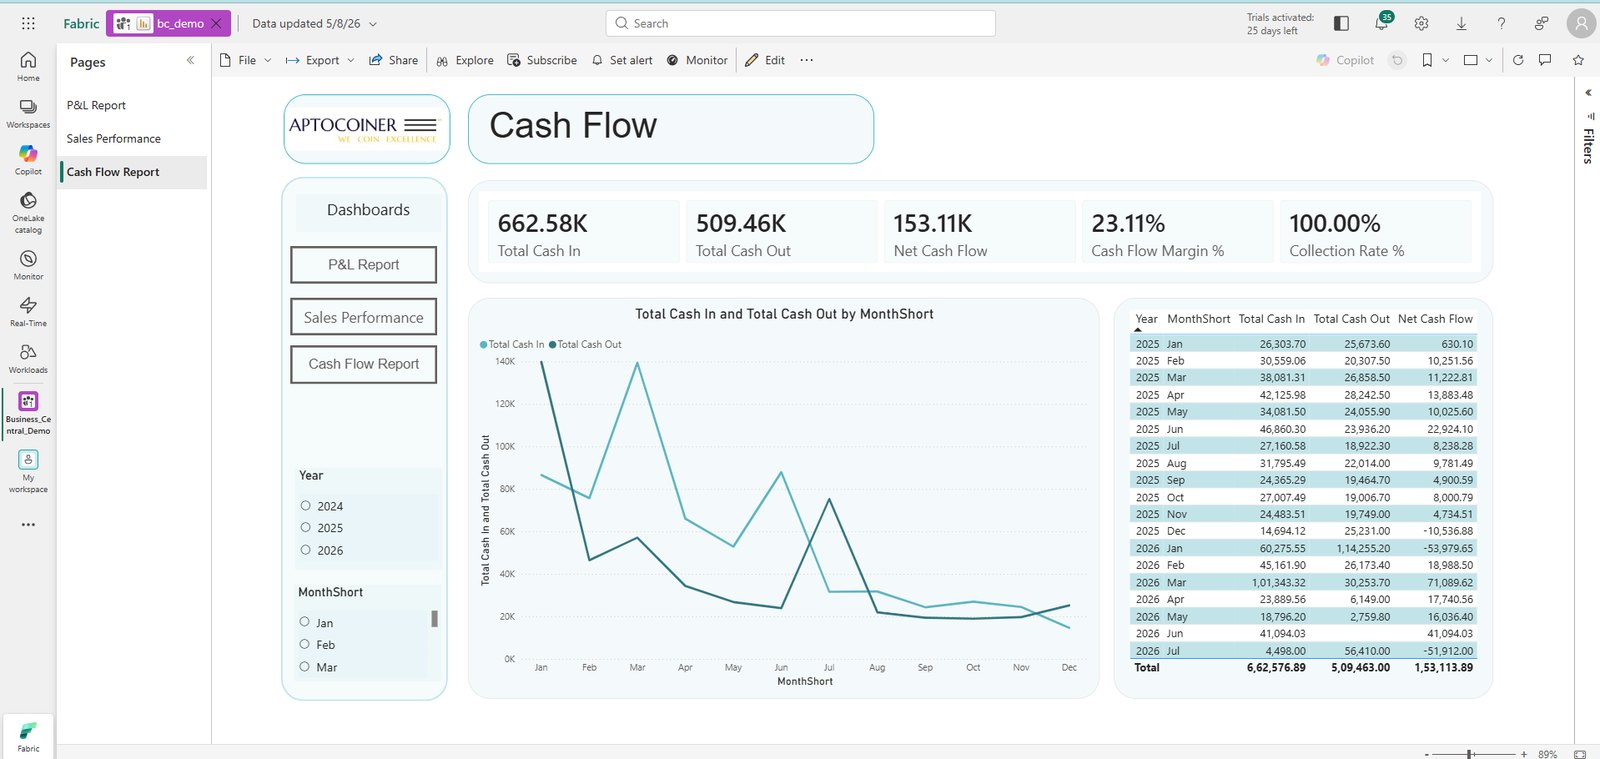This screenshot has height=759, width=1600.
Task: Click the Search input field
Action: coord(800,23)
